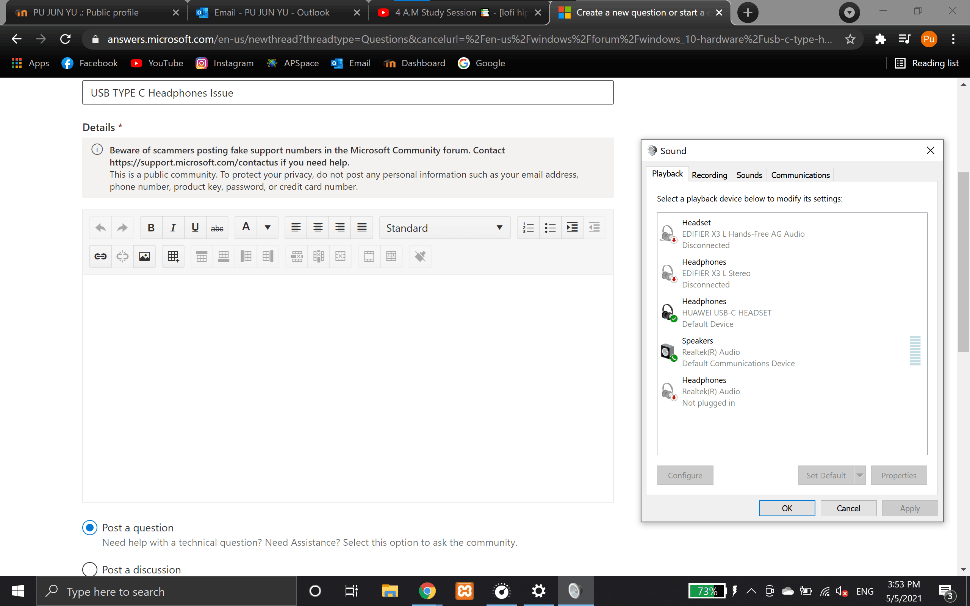Insert a table into the details editor
Viewport: 970px width, 606px height.
[x=173, y=256]
